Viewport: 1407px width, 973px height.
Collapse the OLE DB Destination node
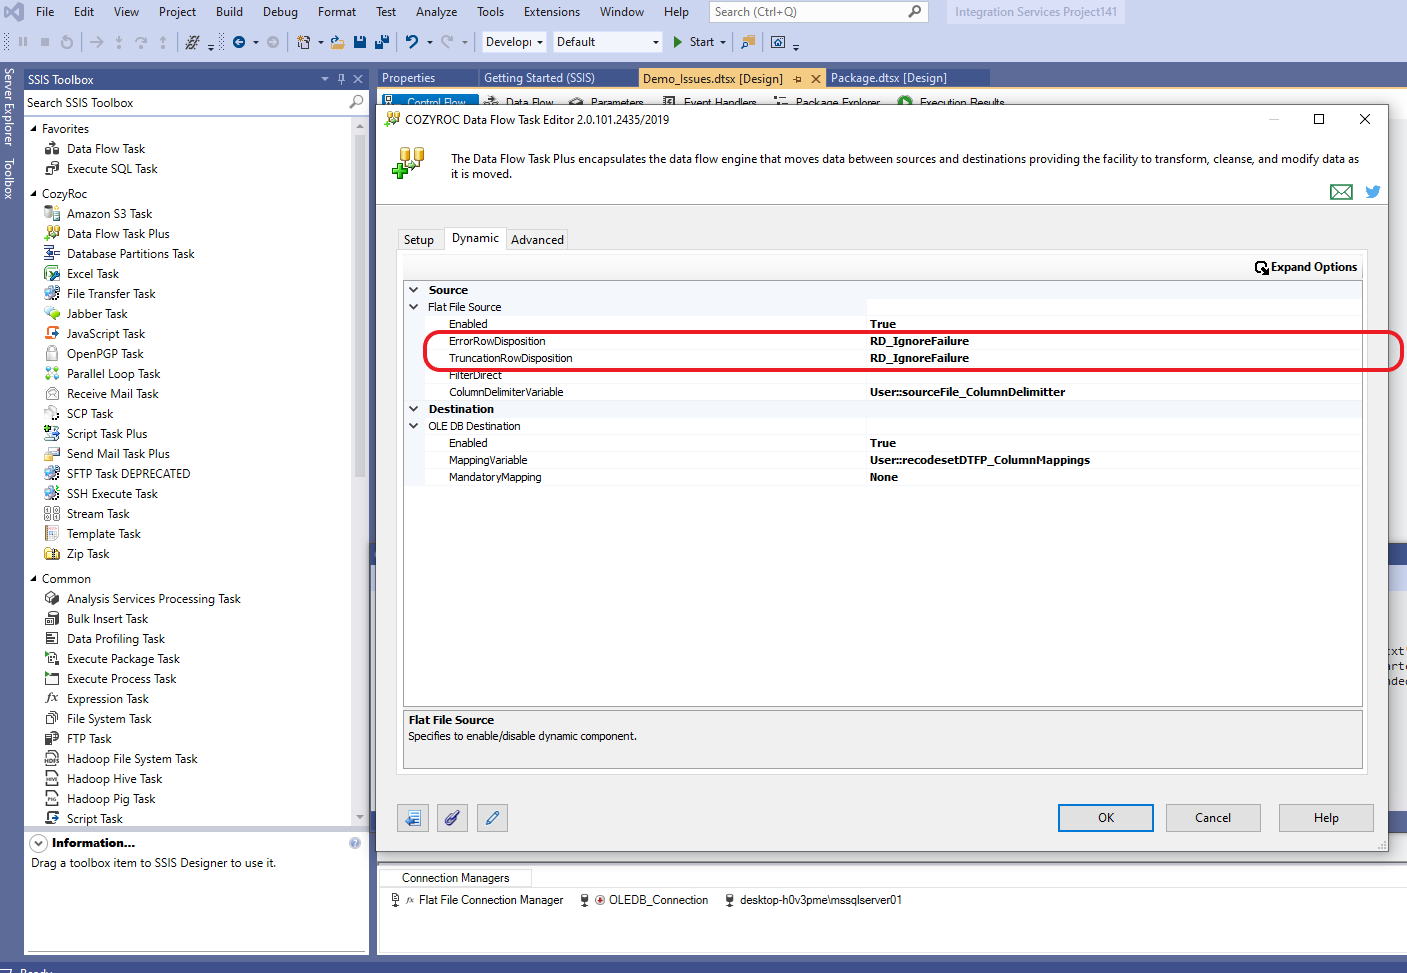(414, 426)
